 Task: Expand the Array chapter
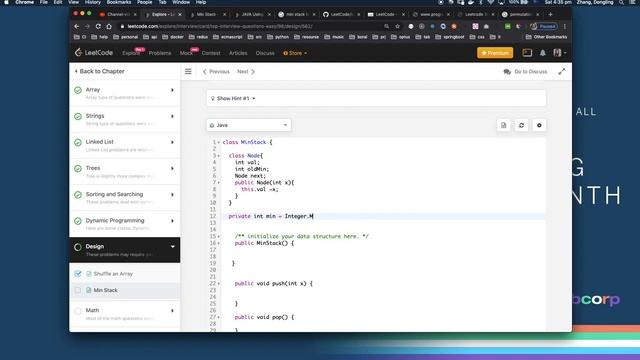pos(172,90)
